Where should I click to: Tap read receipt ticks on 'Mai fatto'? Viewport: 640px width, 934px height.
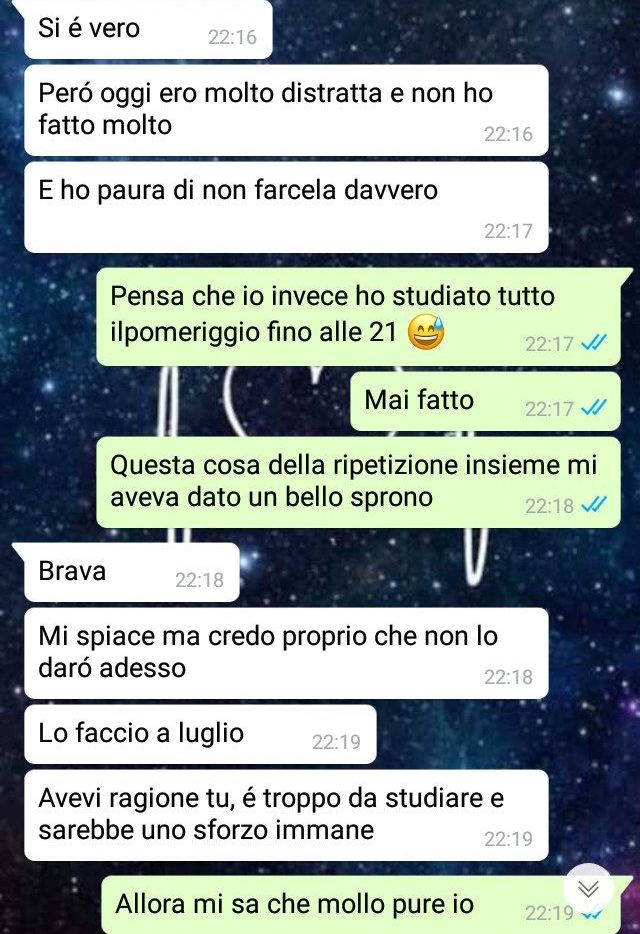point(594,408)
